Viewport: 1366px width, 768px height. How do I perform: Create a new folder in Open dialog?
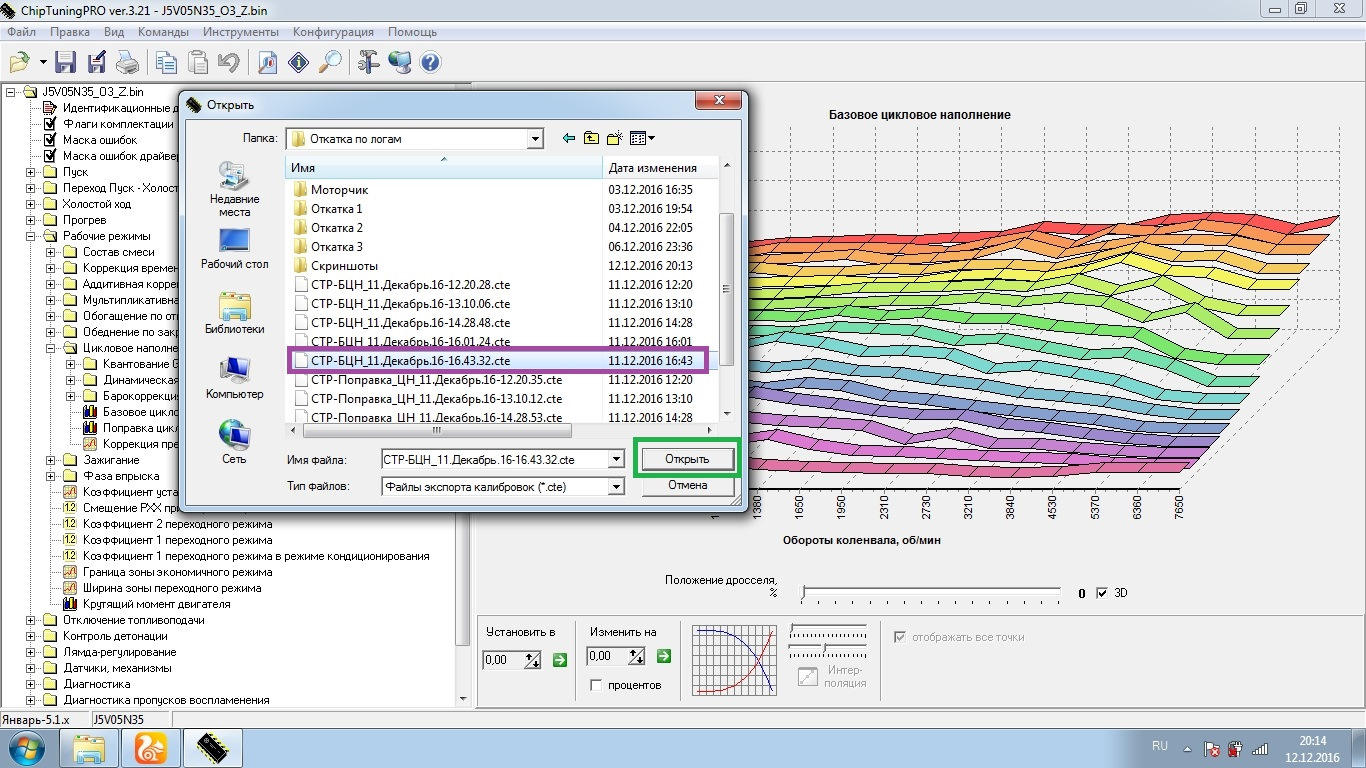tap(614, 138)
